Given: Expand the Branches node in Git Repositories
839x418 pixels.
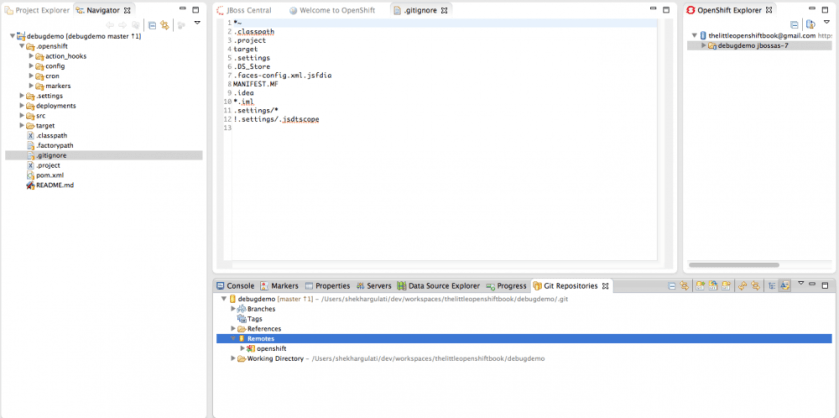Looking at the screenshot, I should [x=233, y=309].
